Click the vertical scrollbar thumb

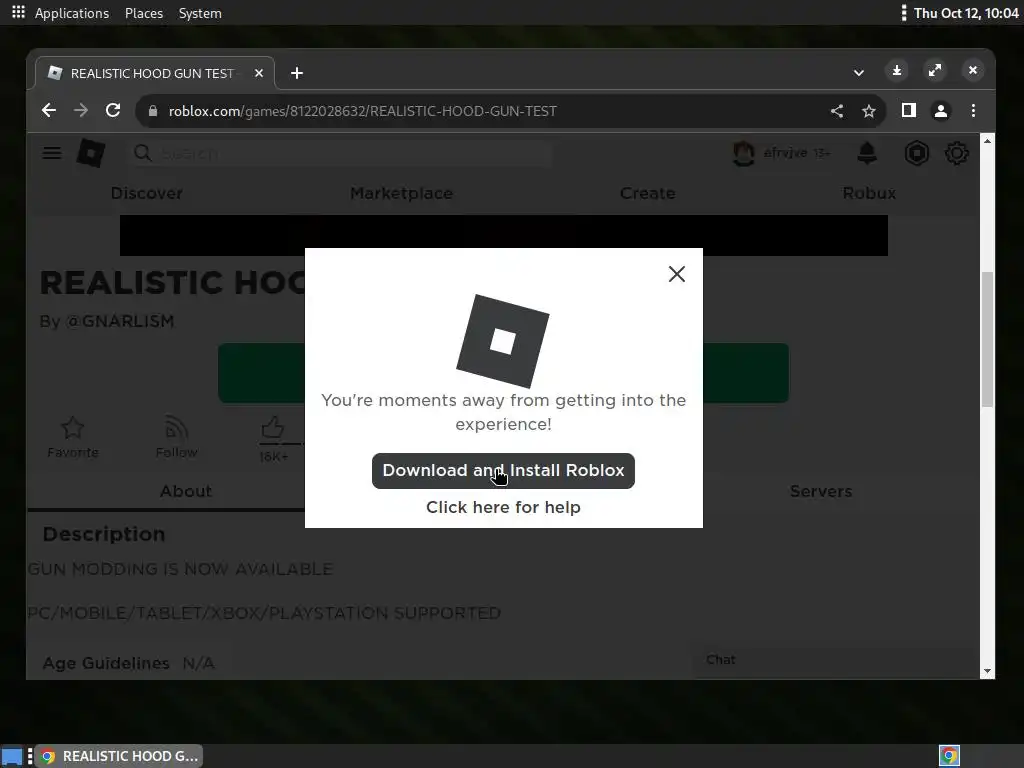tap(987, 339)
